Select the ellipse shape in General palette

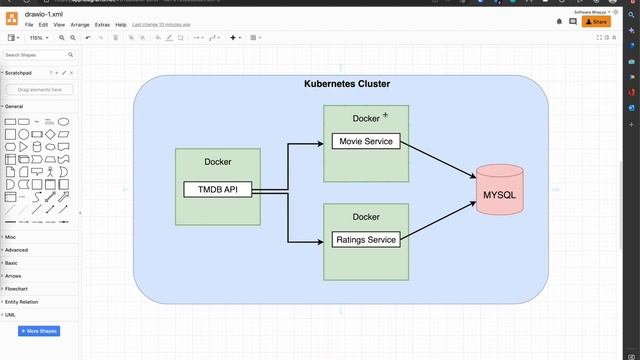point(63,122)
